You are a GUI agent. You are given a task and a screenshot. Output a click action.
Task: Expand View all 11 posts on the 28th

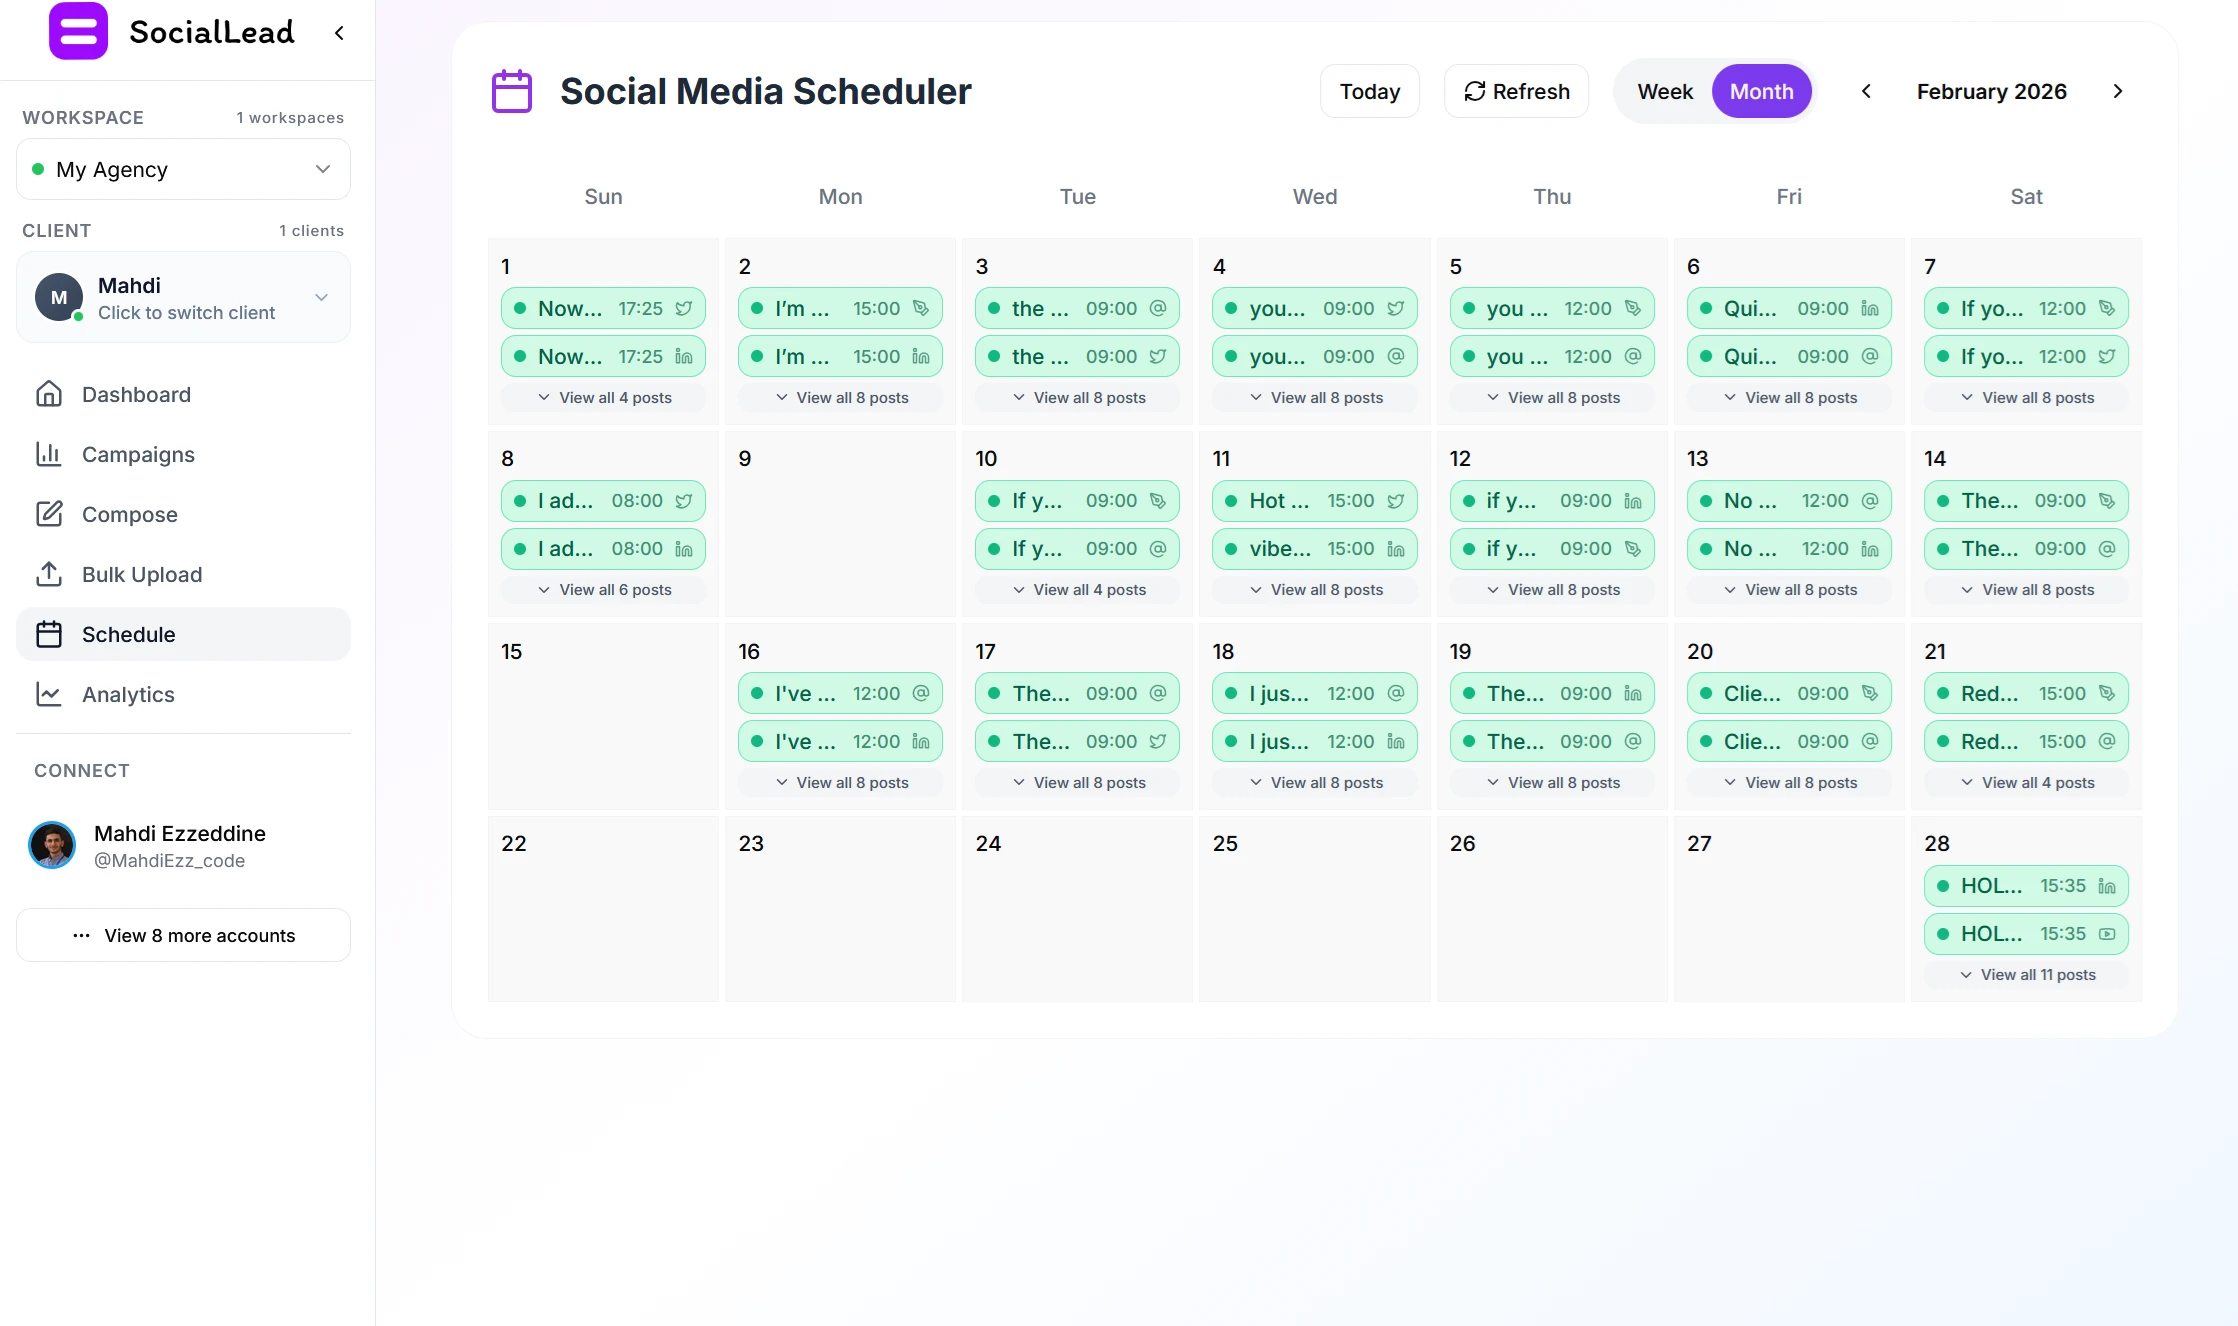[x=2027, y=974]
